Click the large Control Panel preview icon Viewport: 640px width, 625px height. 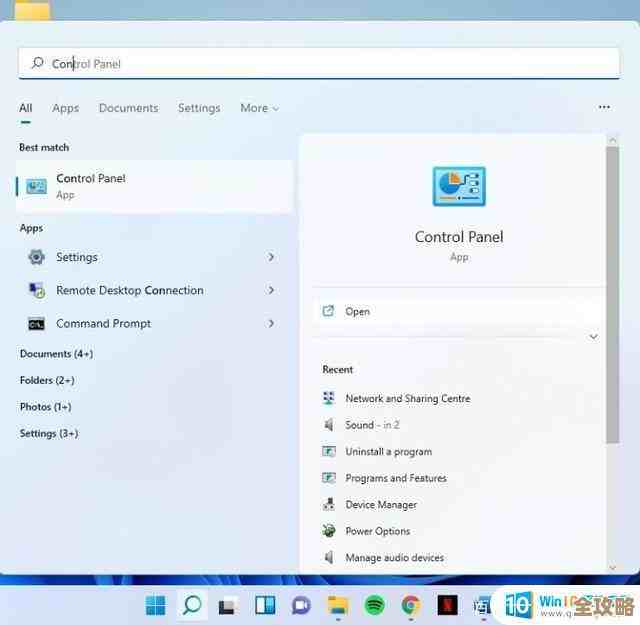tap(459, 186)
